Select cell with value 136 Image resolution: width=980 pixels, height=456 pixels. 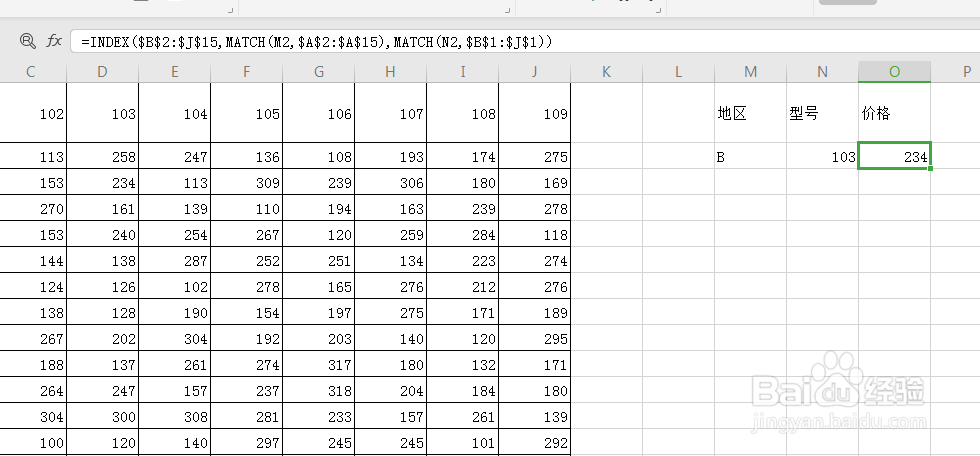click(x=246, y=156)
